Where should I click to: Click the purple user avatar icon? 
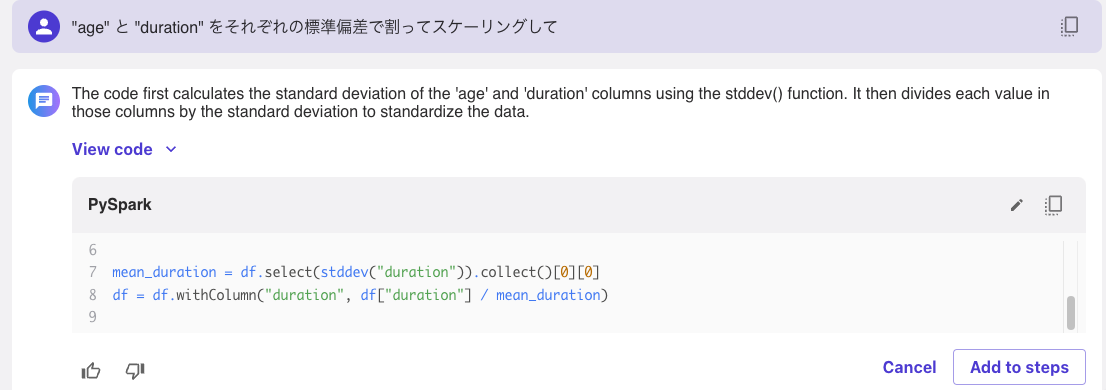tap(44, 27)
